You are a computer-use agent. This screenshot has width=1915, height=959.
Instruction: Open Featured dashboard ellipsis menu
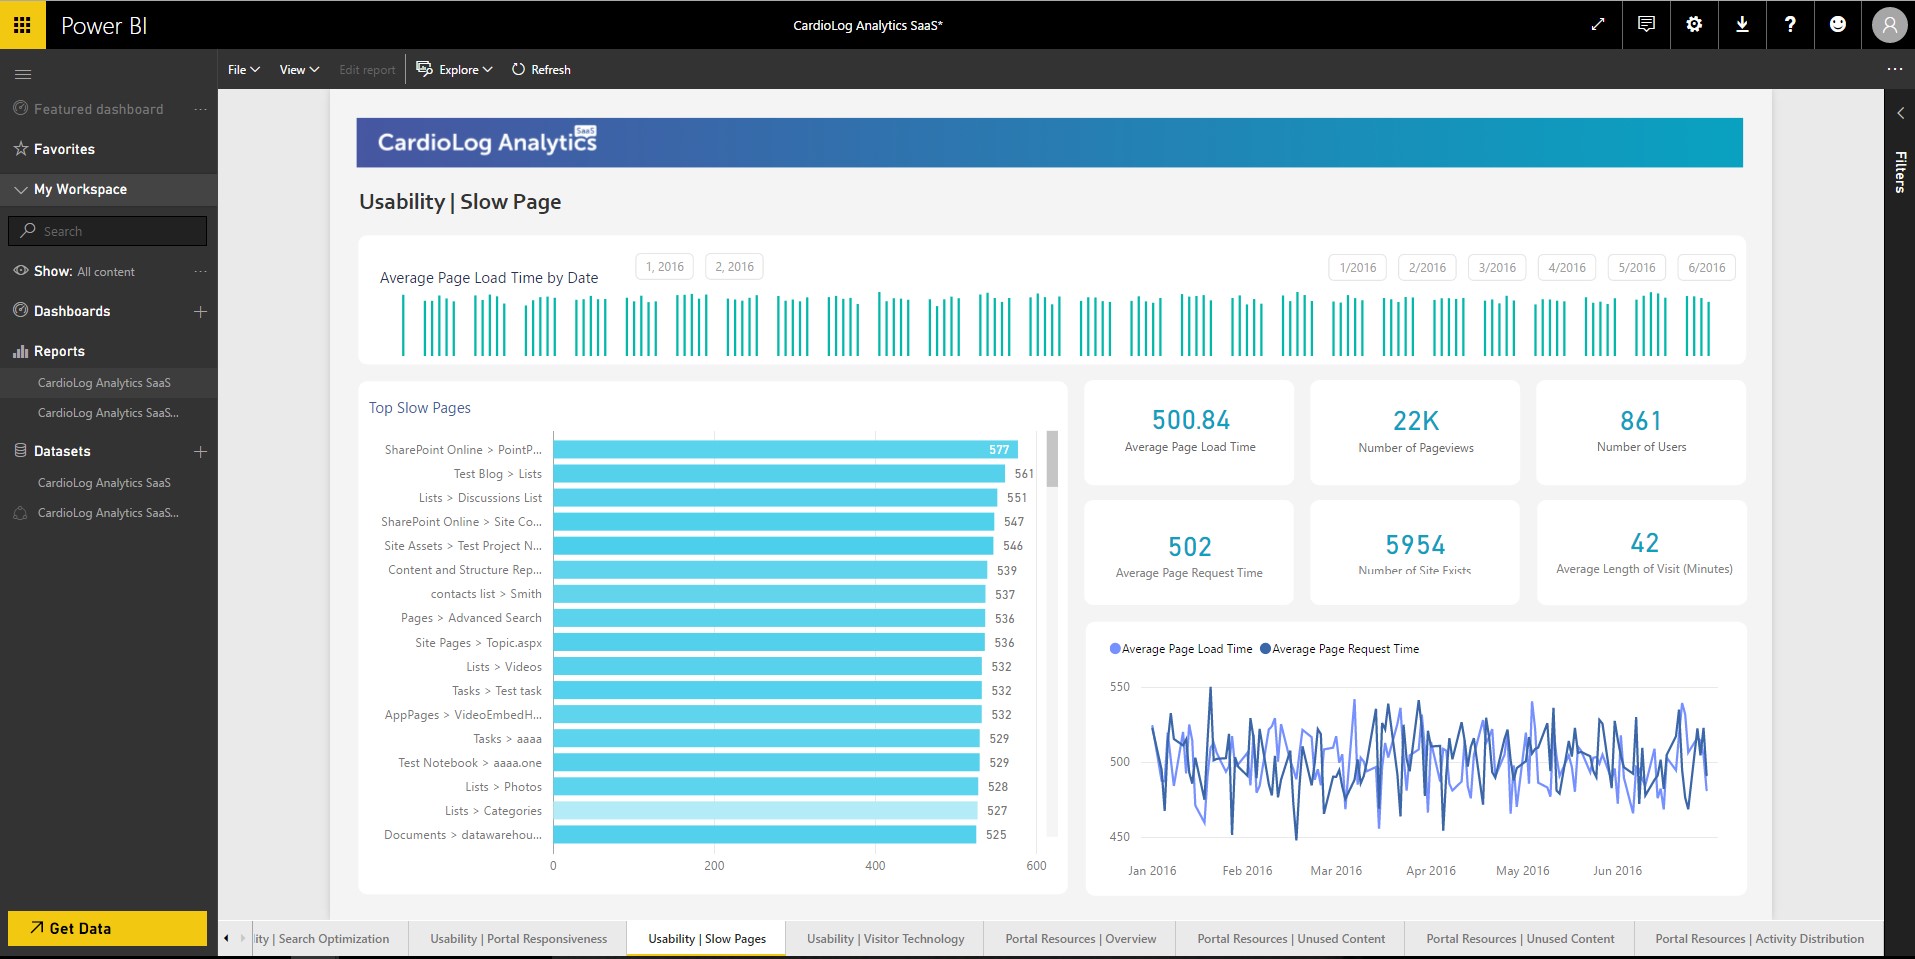click(200, 109)
